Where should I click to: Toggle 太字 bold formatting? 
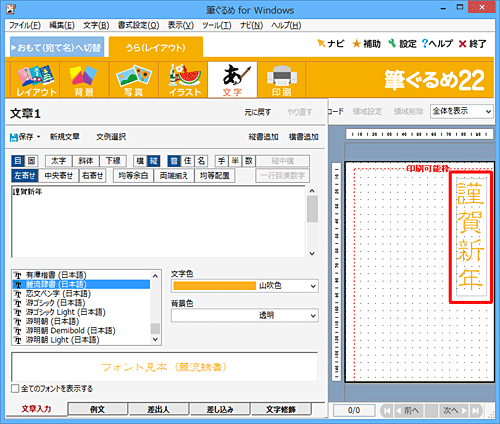click(x=59, y=161)
